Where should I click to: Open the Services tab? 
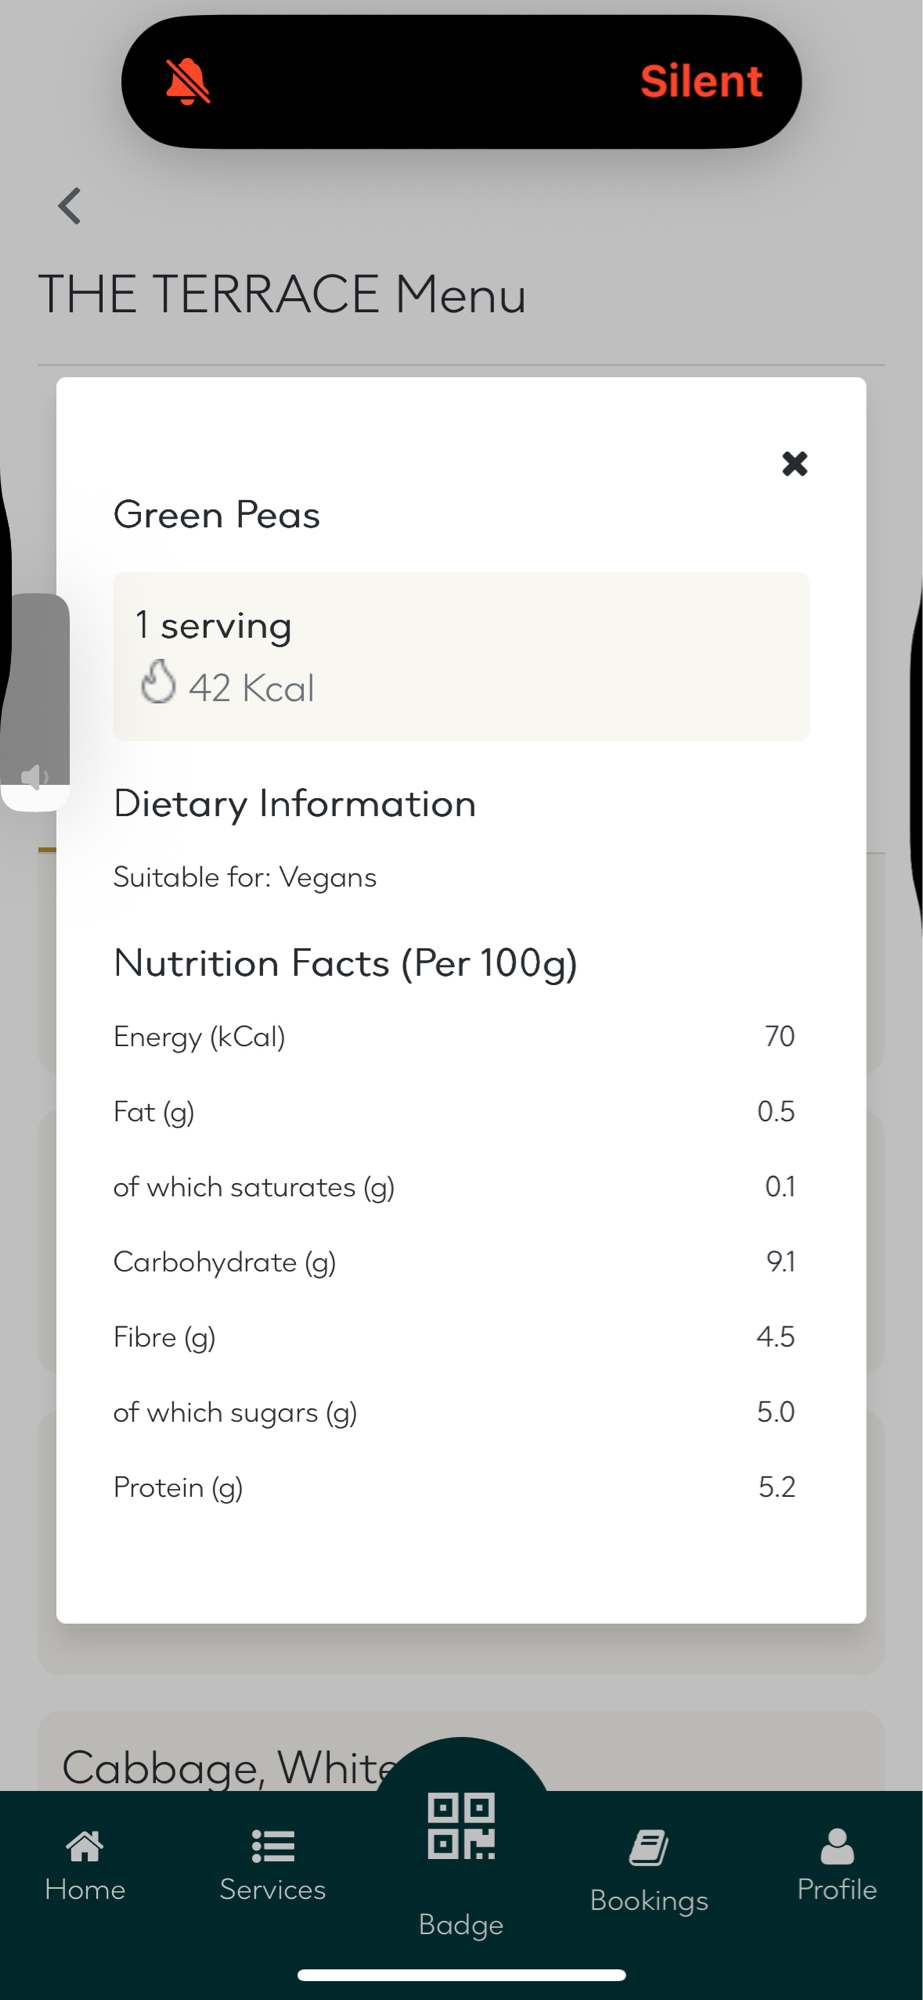click(x=272, y=1865)
